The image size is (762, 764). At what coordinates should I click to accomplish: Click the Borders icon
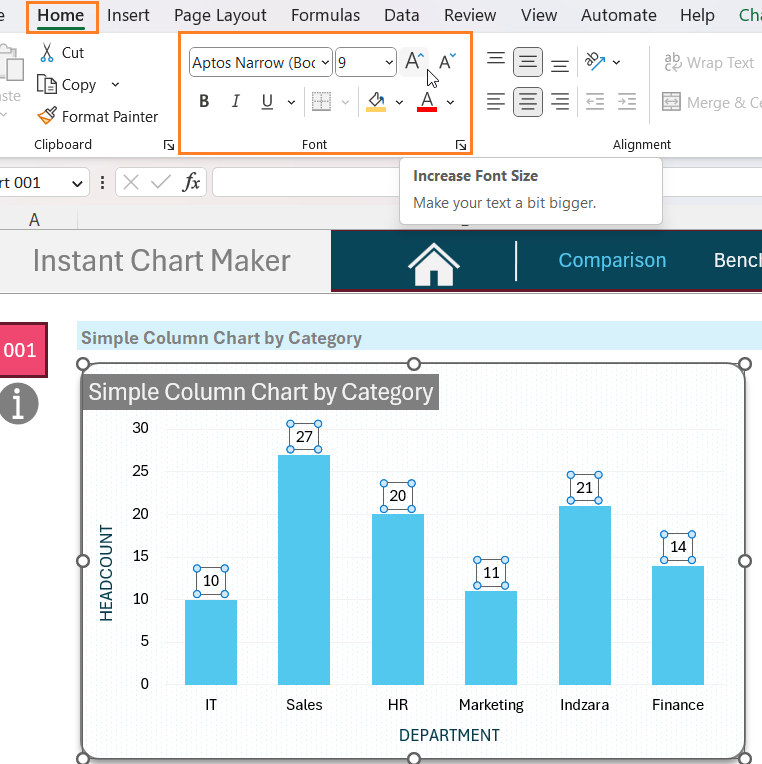[322, 102]
